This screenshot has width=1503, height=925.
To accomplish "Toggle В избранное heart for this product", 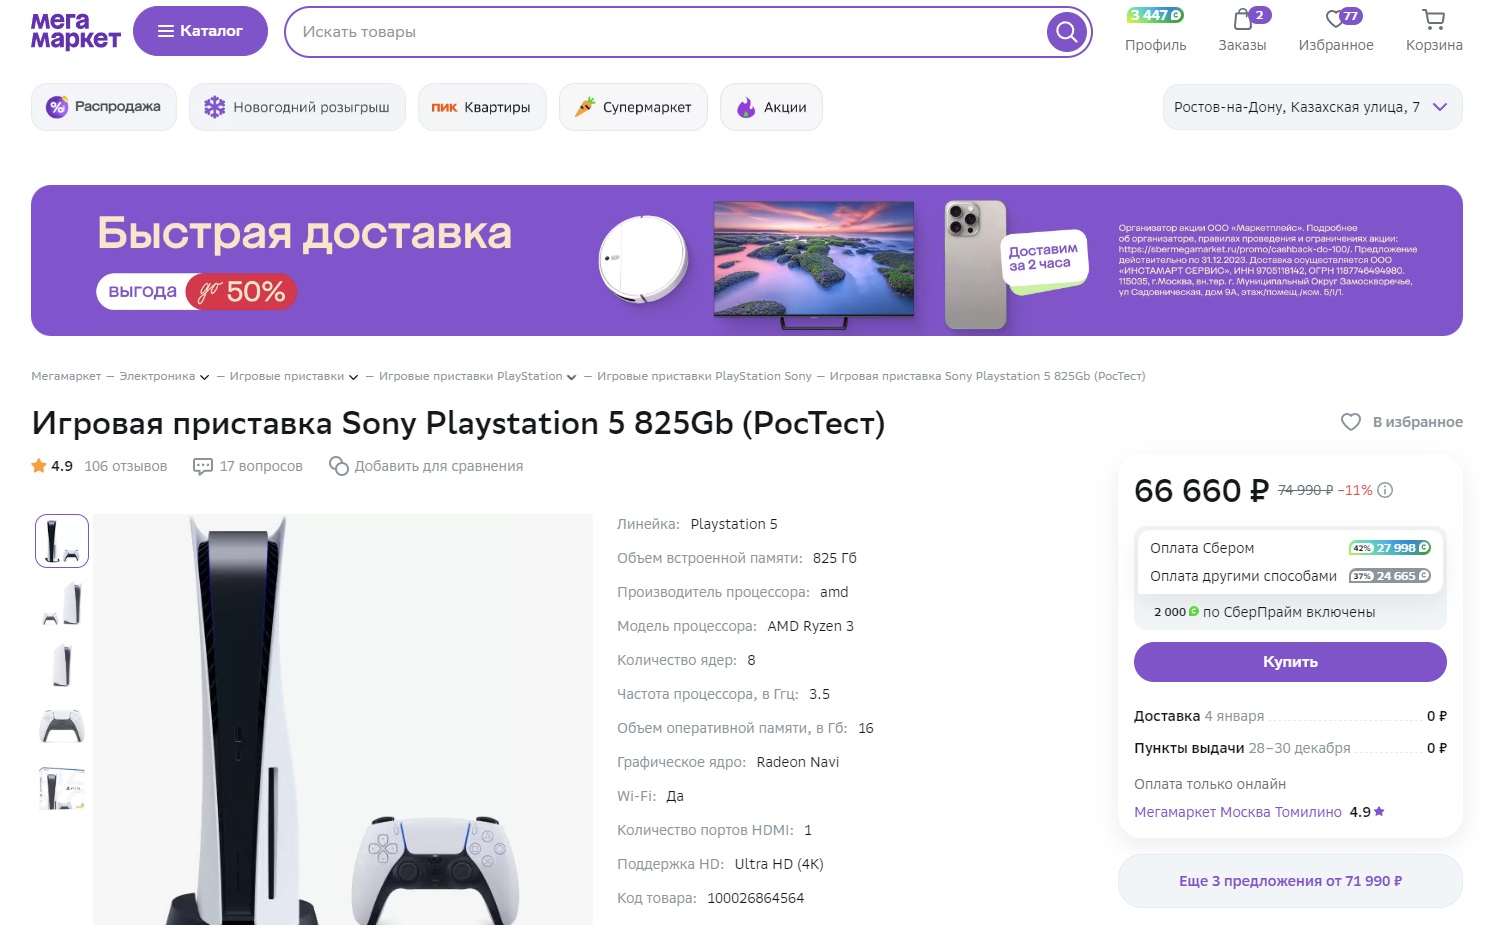I will [x=1351, y=422].
